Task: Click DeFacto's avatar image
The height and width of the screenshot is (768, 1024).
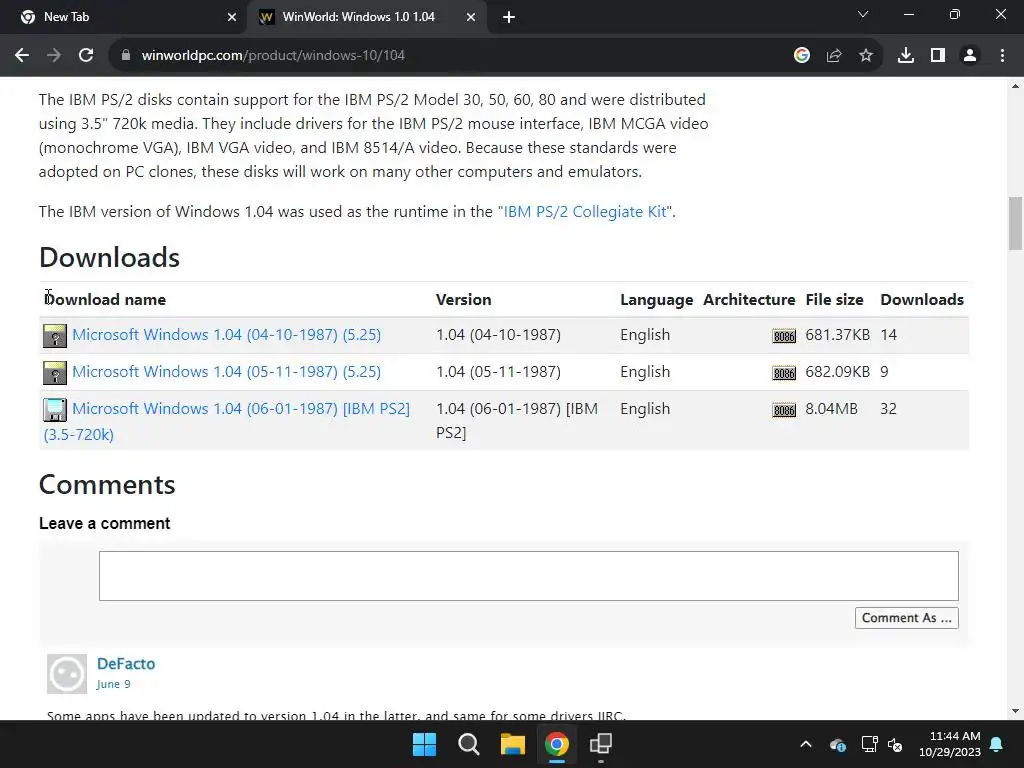Action: 67,674
